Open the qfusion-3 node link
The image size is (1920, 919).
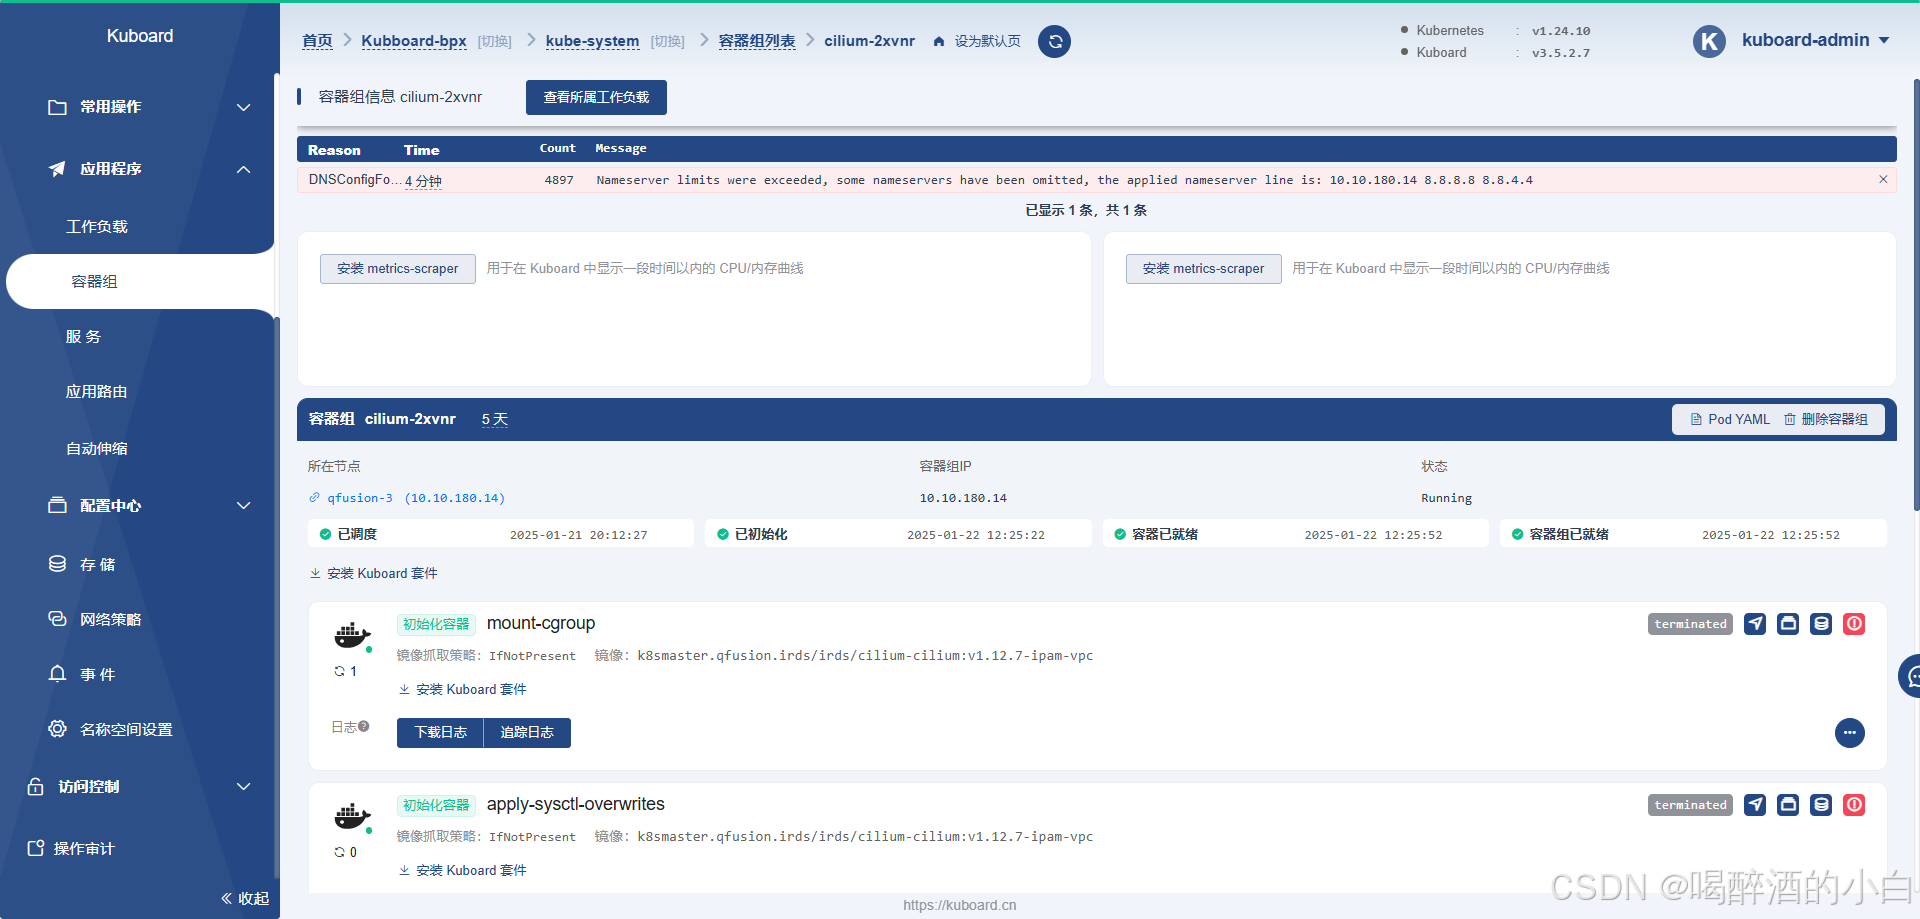(360, 498)
